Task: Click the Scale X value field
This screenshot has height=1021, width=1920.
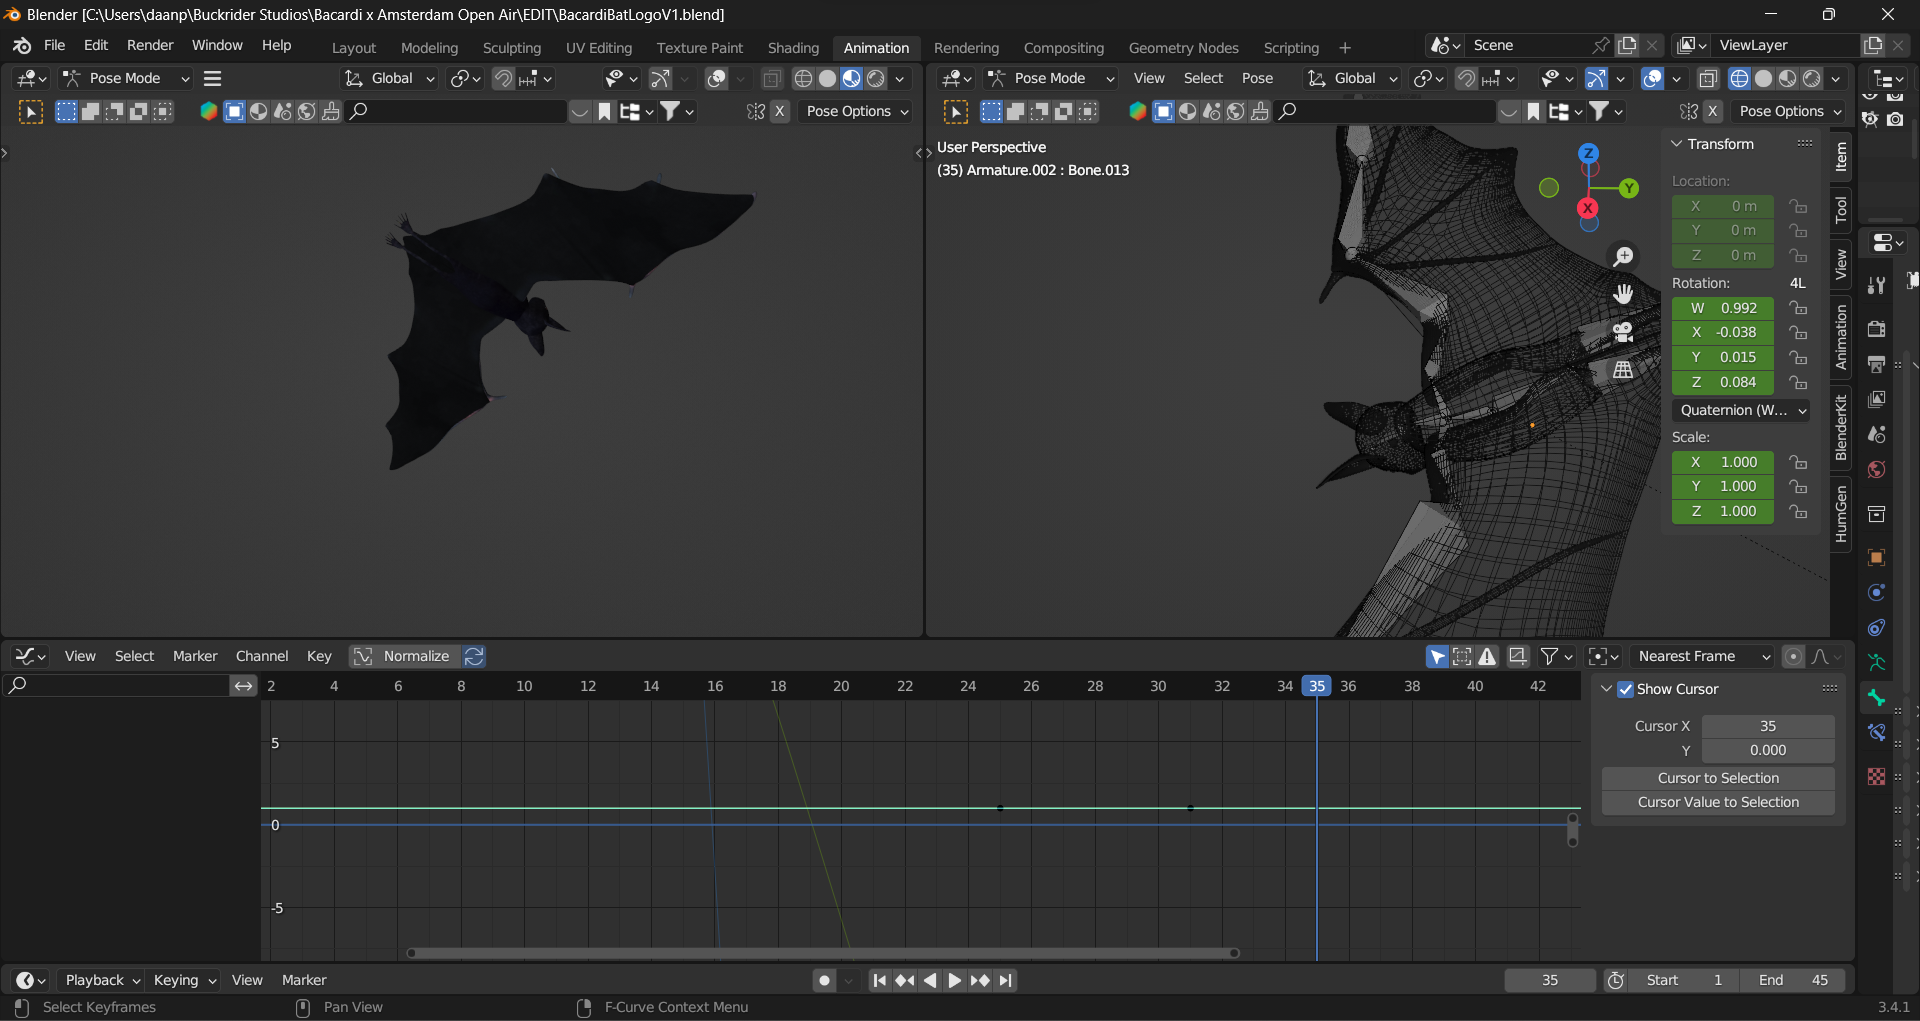Action: tap(1723, 462)
